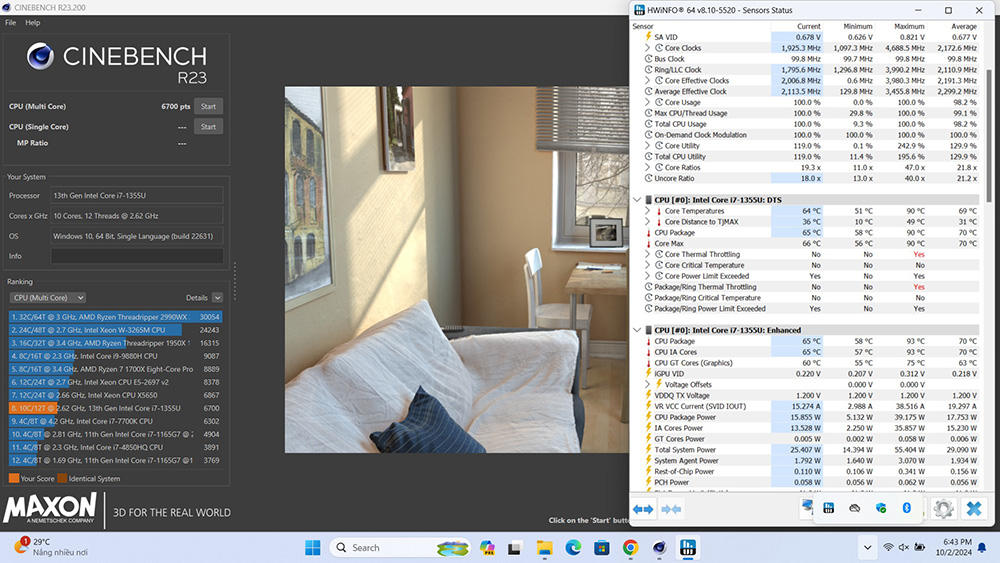Open Google Chrome from the taskbar
Image resolution: width=1000 pixels, height=563 pixels.
coord(630,547)
